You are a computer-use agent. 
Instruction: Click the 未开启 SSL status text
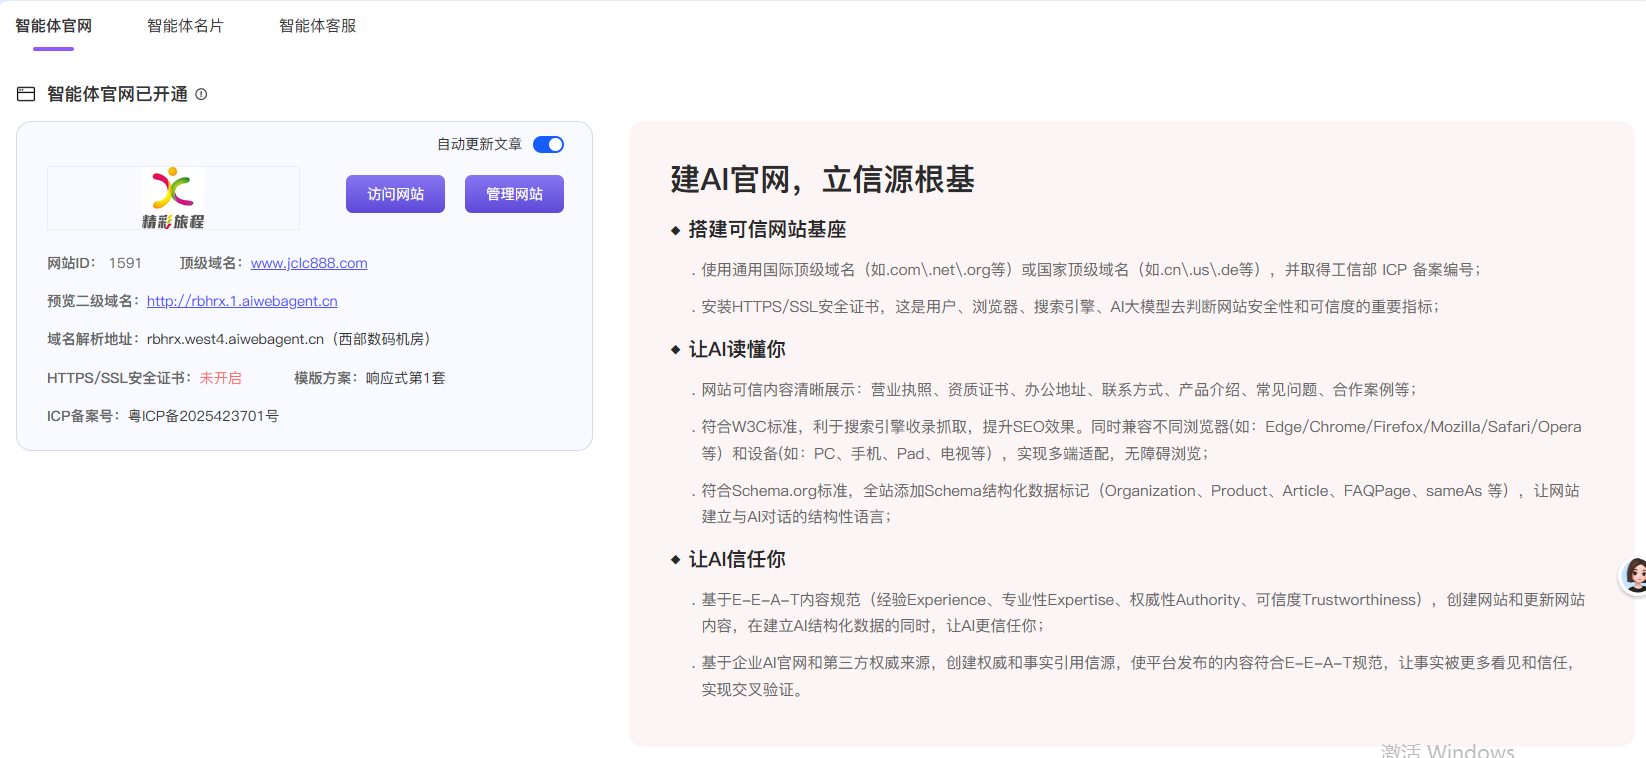pyautogui.click(x=220, y=378)
